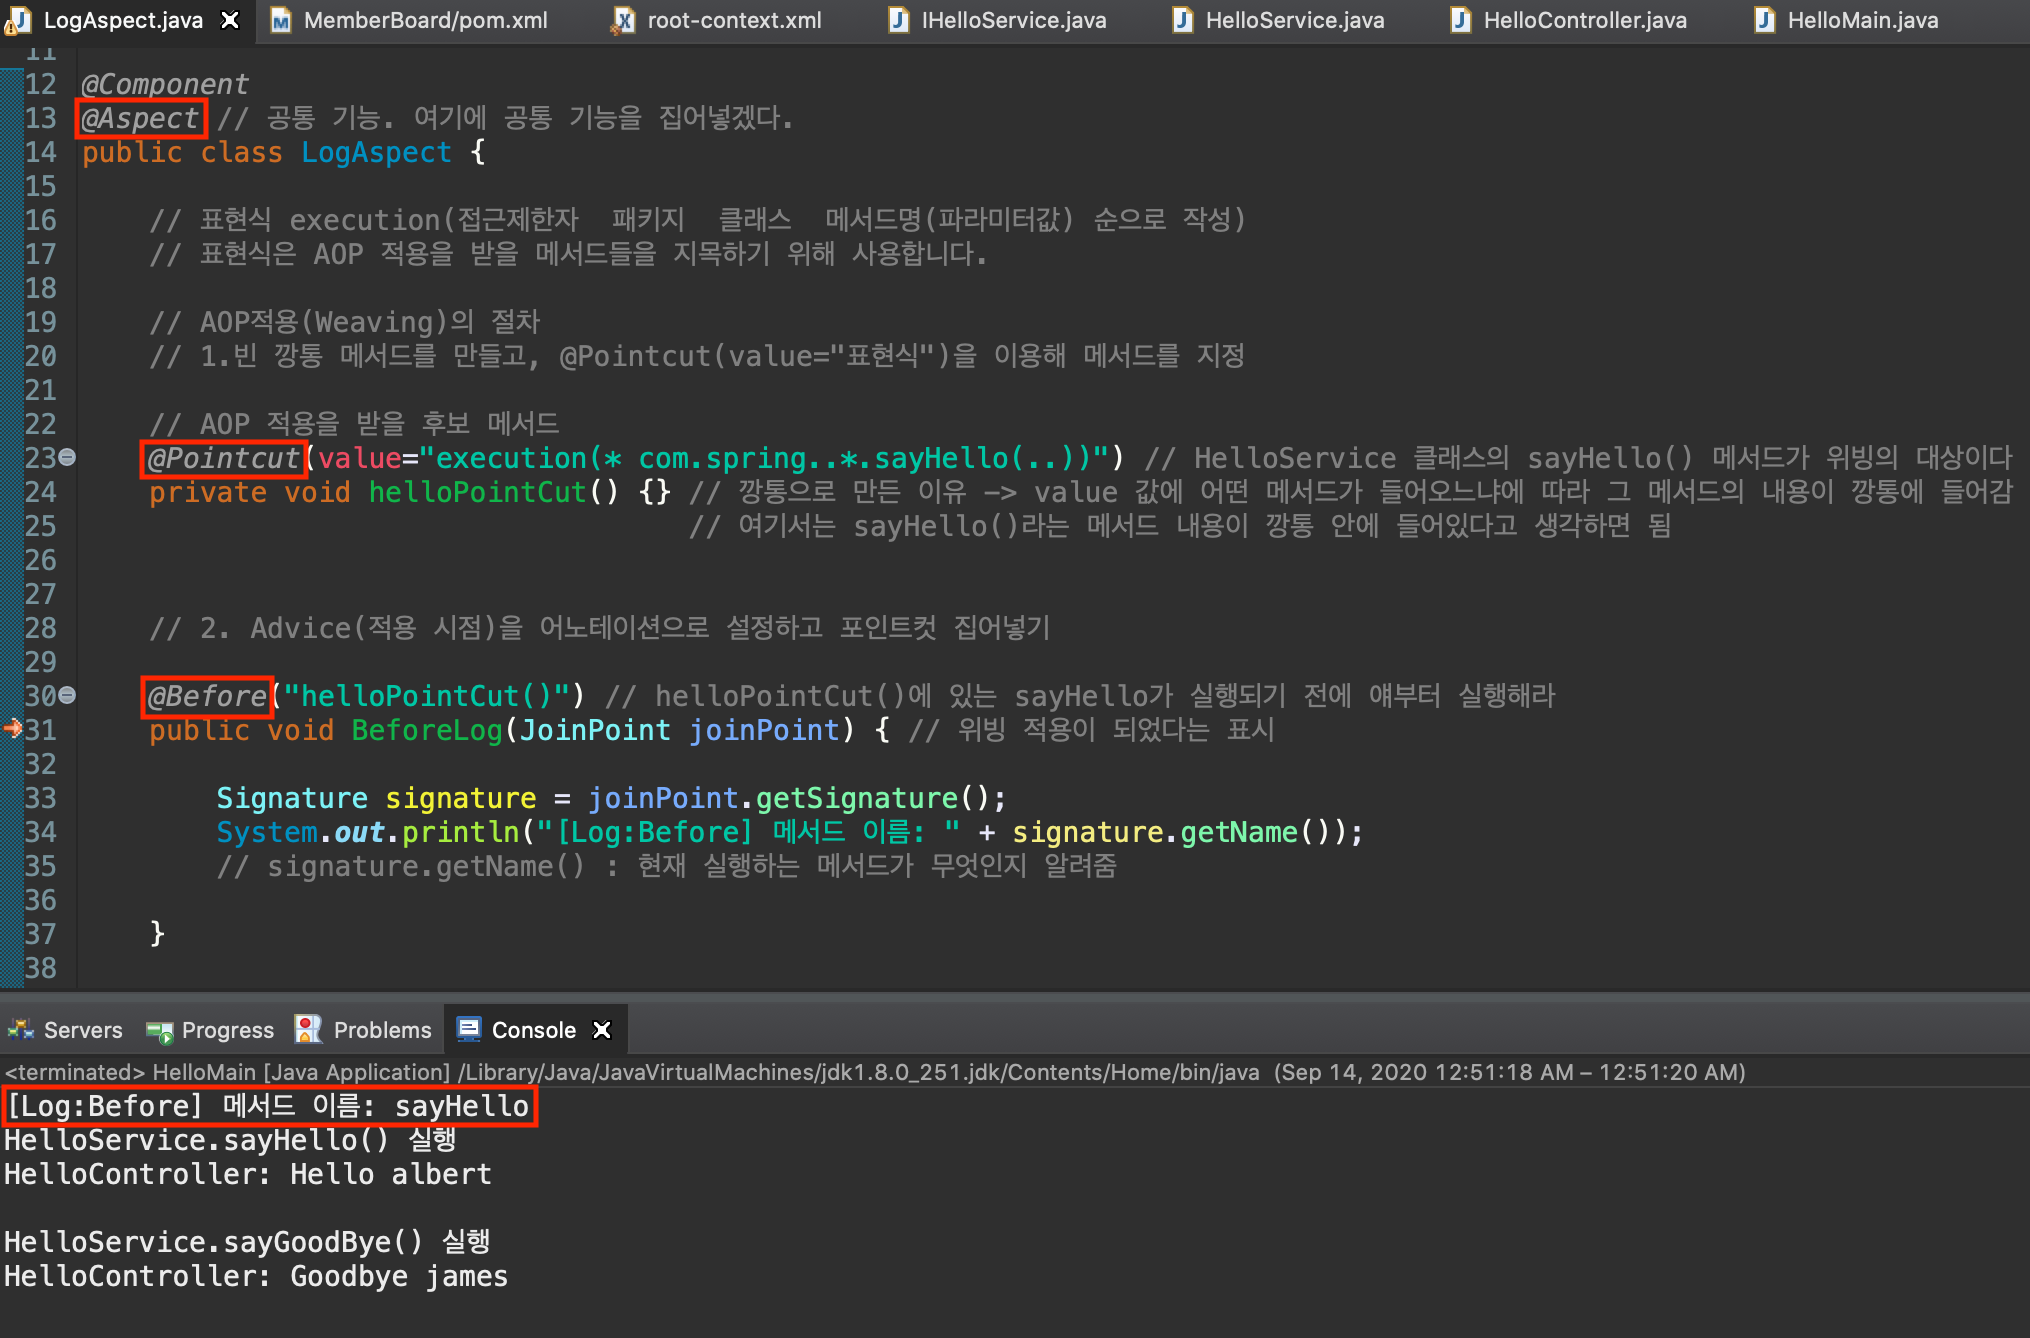This screenshot has height=1338, width=2030.
Task: Click the root-context.xml XML file icon
Action: pos(623,20)
